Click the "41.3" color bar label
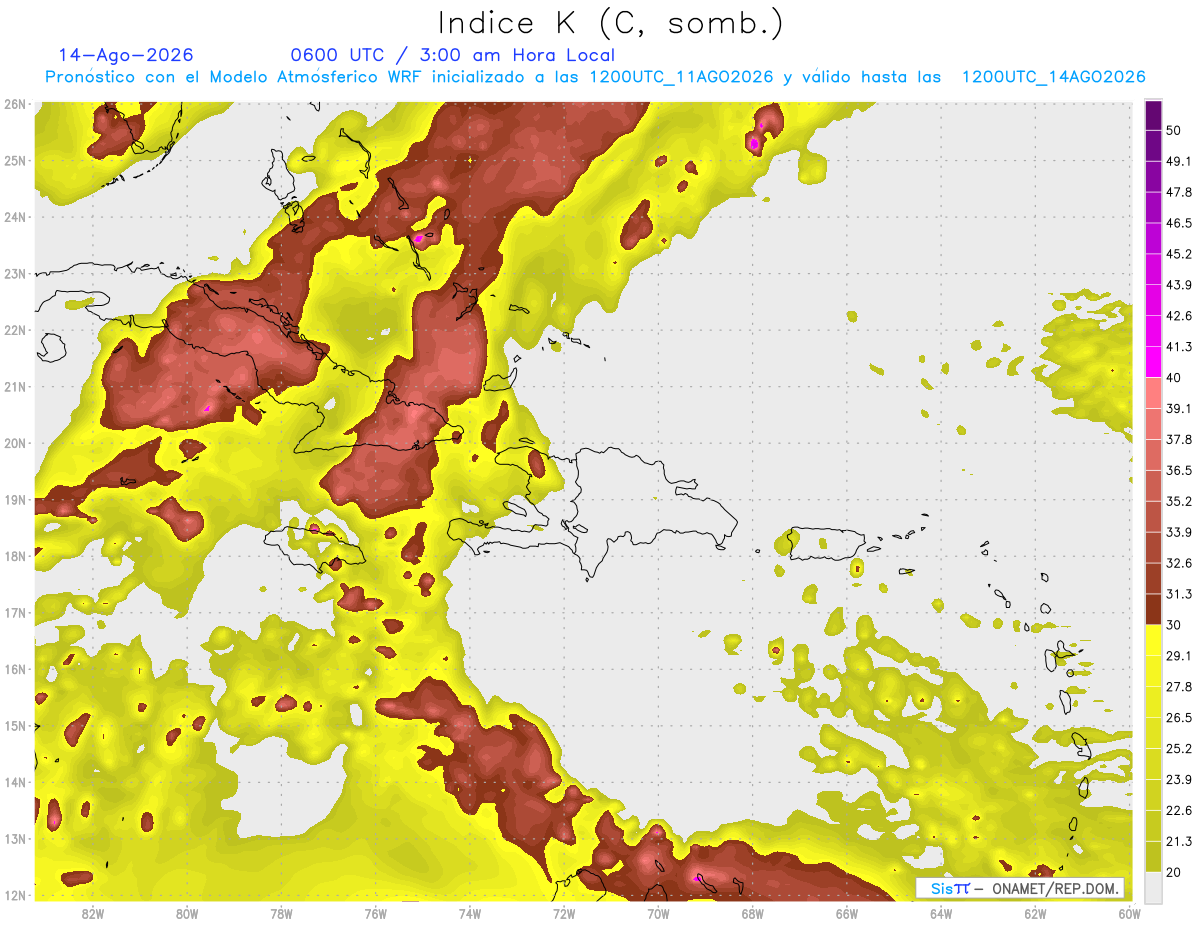 coord(1178,347)
